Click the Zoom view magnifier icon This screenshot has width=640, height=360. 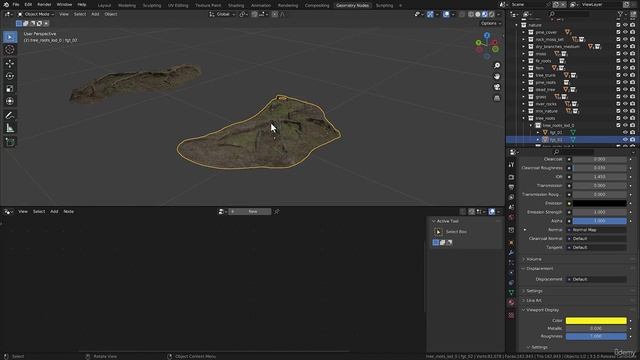[497, 66]
